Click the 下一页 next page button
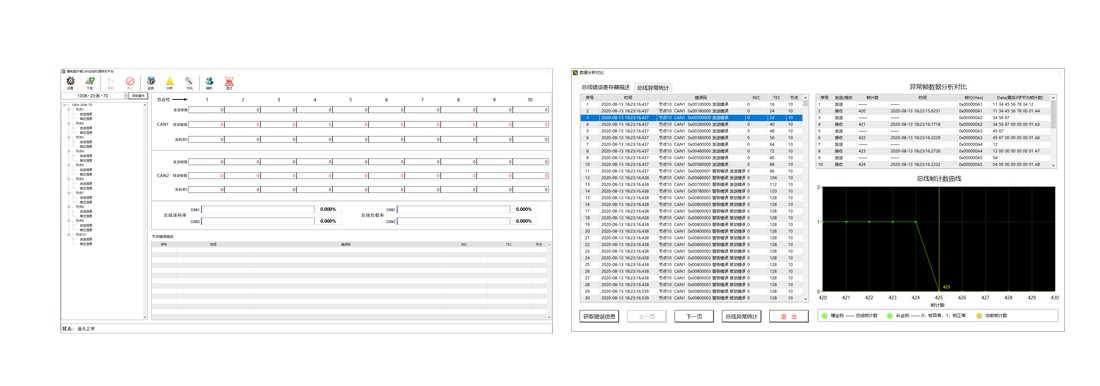Screen dimensions: 1100x386 point(693,317)
